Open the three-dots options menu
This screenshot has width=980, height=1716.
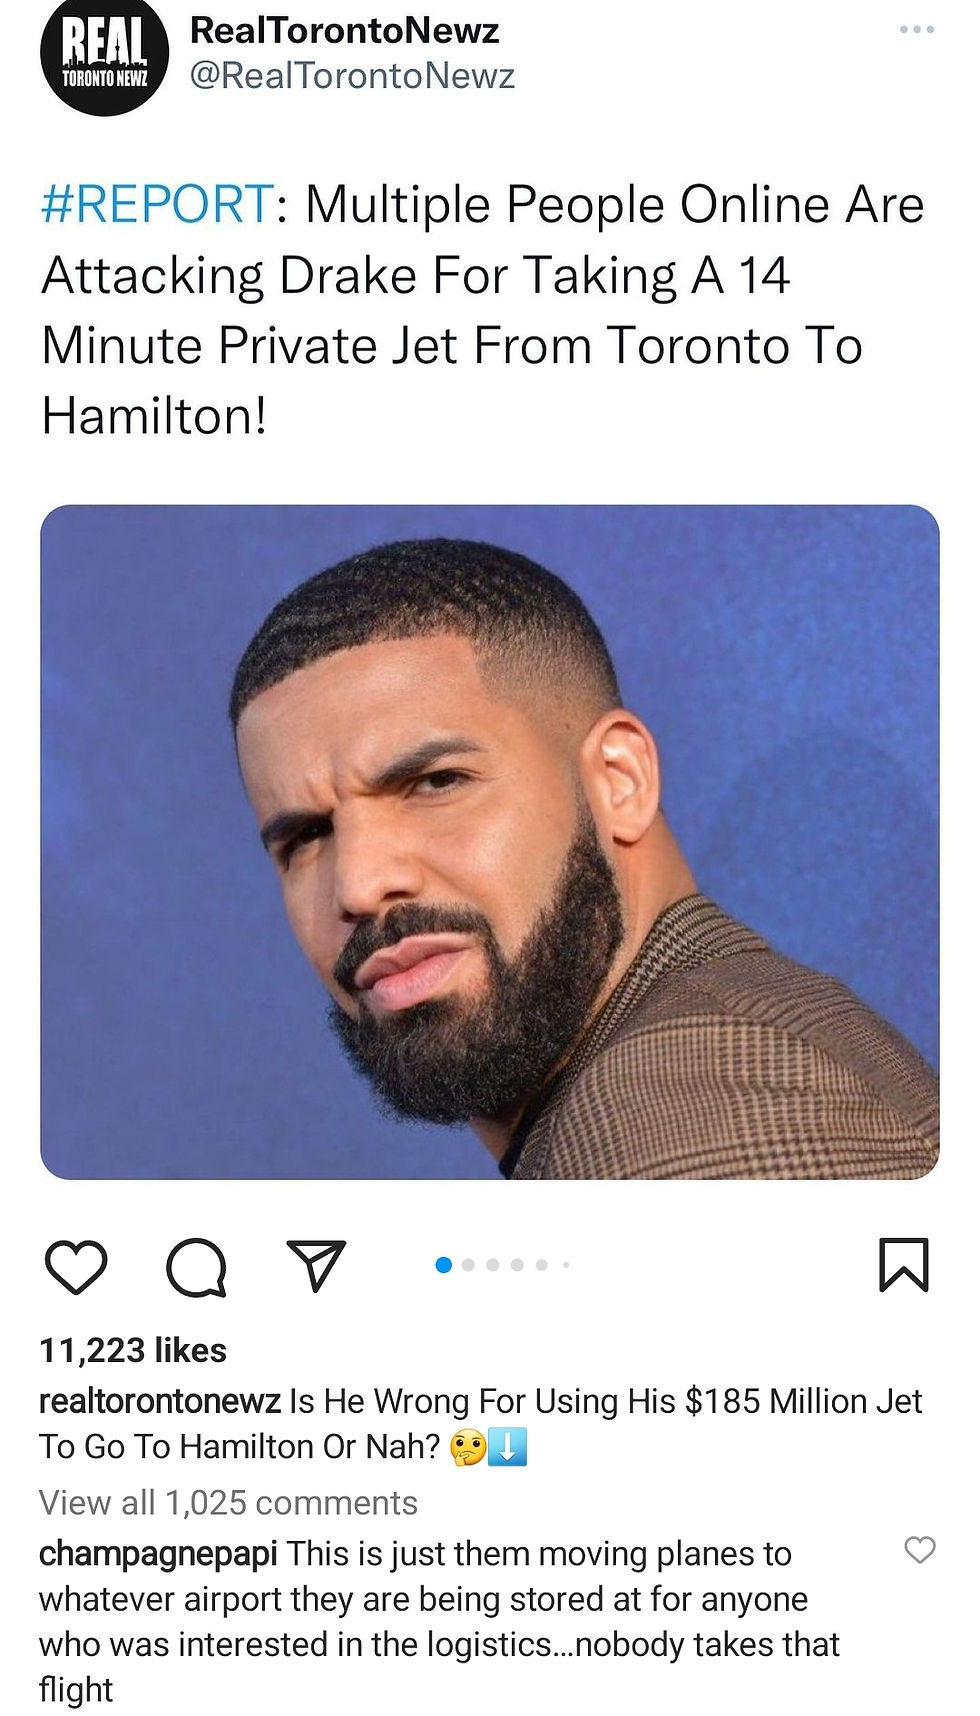coord(917,30)
